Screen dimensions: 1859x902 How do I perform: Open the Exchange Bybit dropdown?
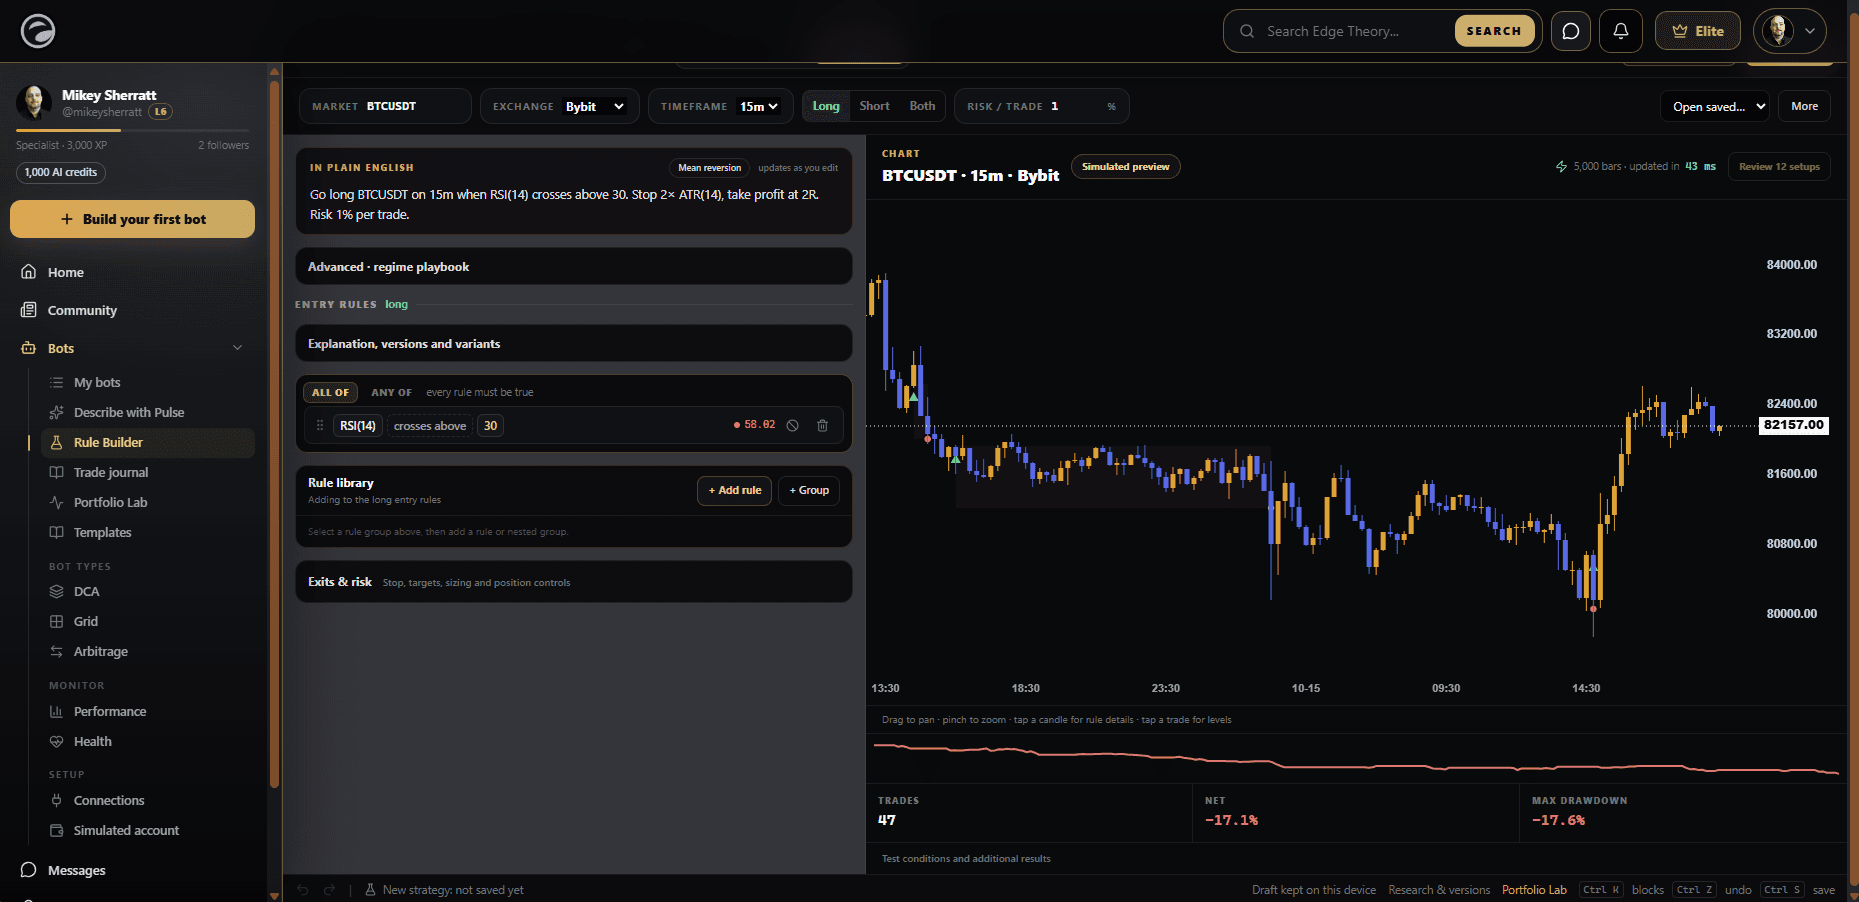pyautogui.click(x=595, y=106)
